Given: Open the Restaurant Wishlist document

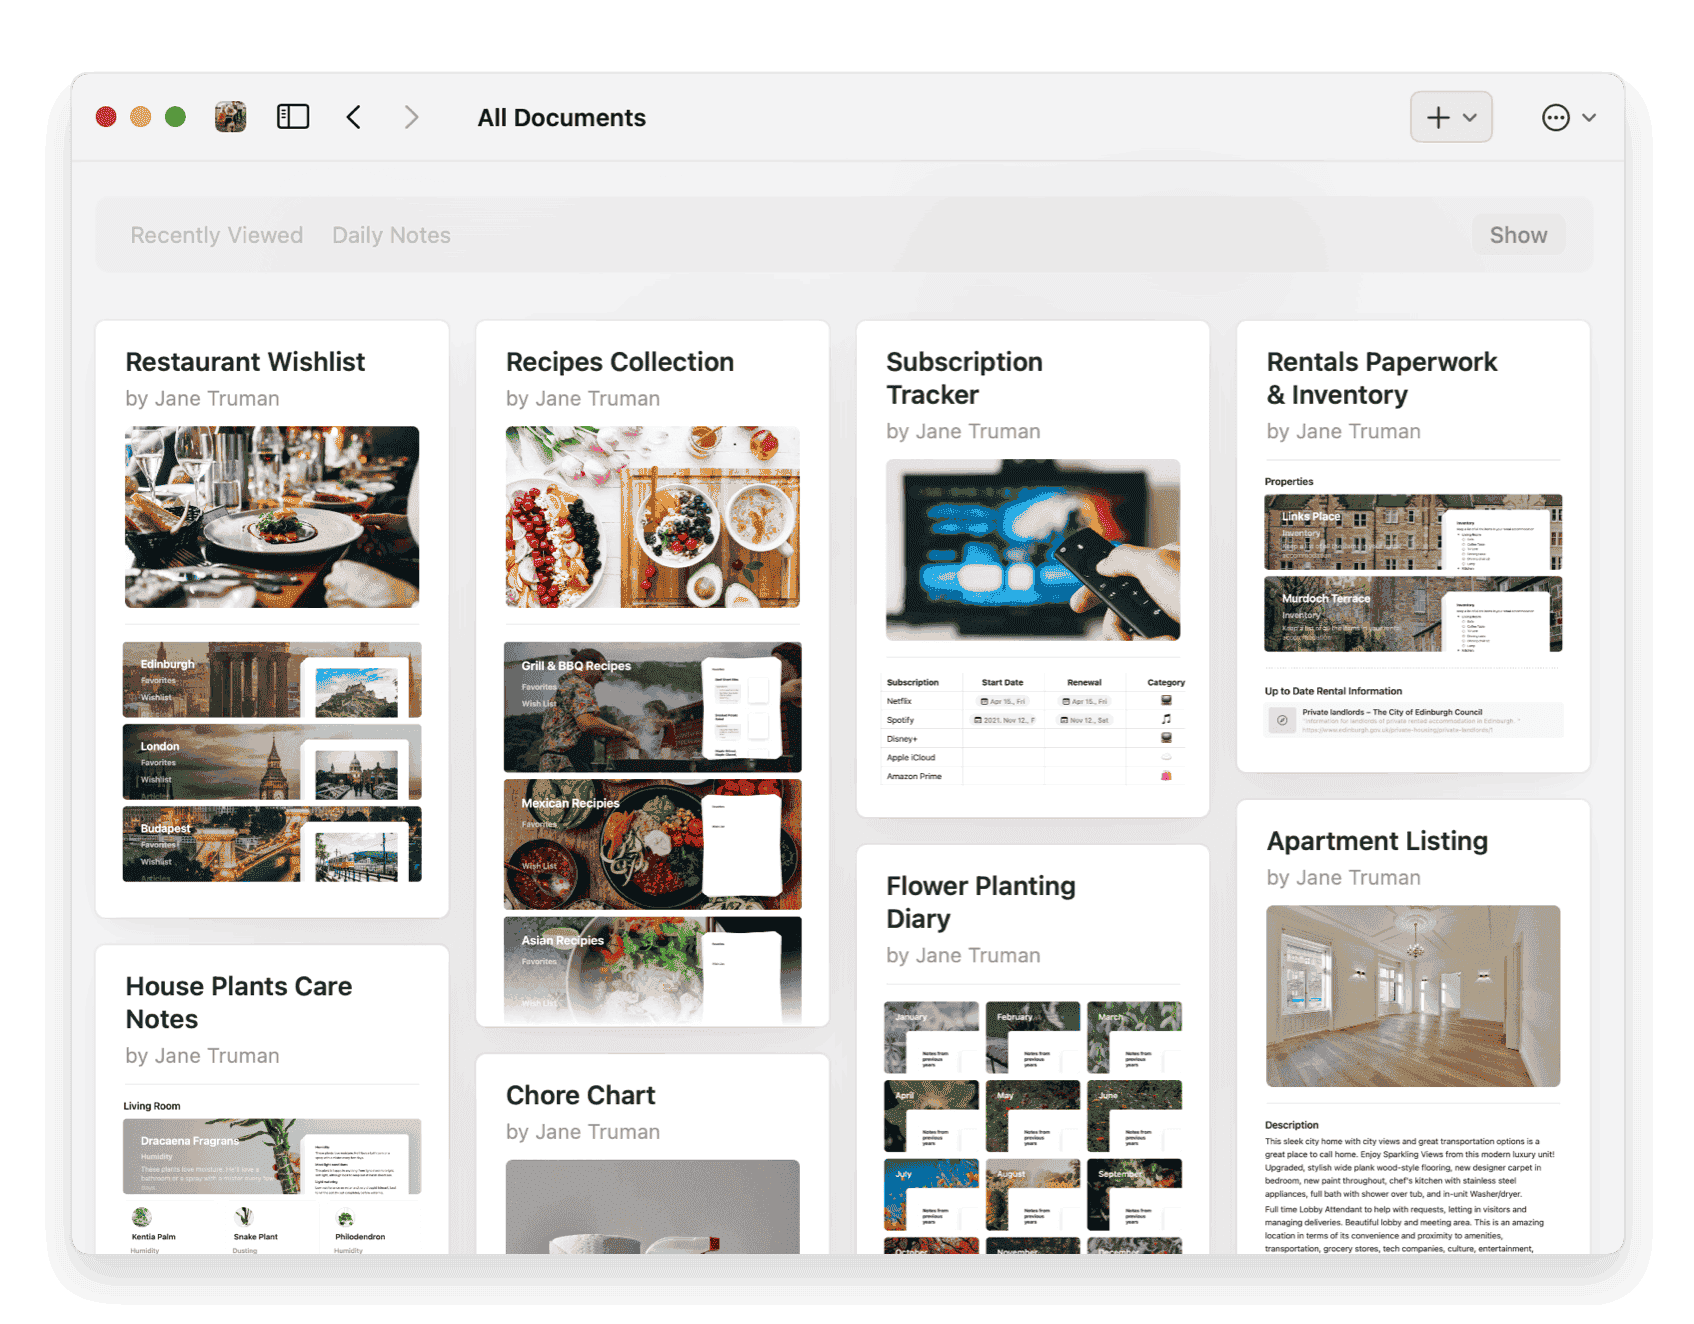Looking at the screenshot, I should coord(245,362).
